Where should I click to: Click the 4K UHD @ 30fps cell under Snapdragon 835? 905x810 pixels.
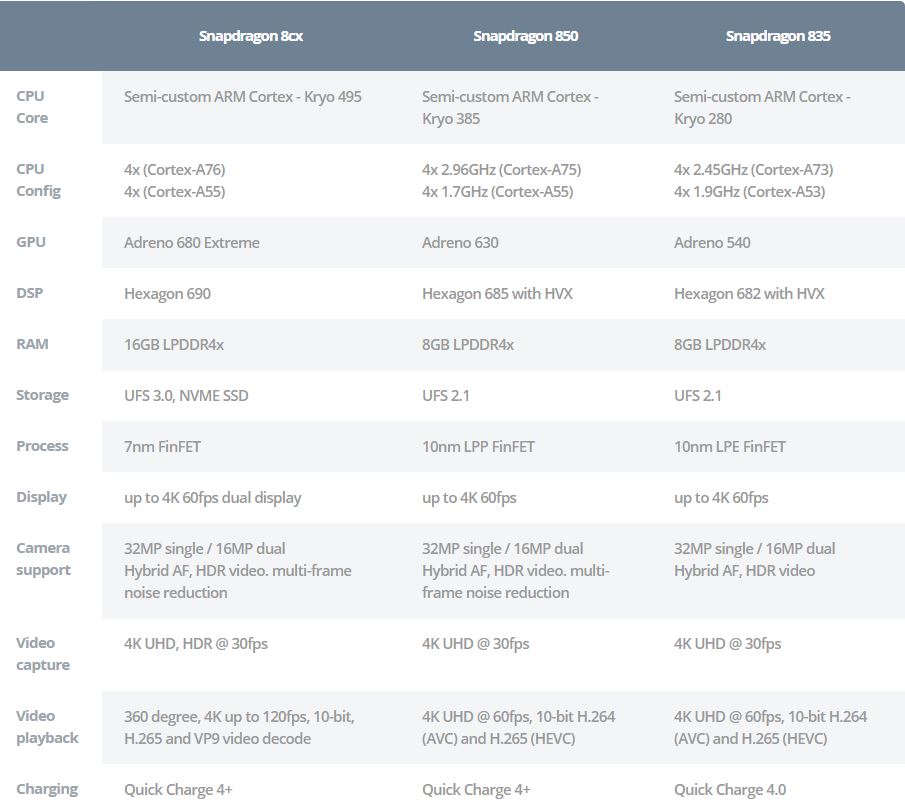[x=727, y=644]
